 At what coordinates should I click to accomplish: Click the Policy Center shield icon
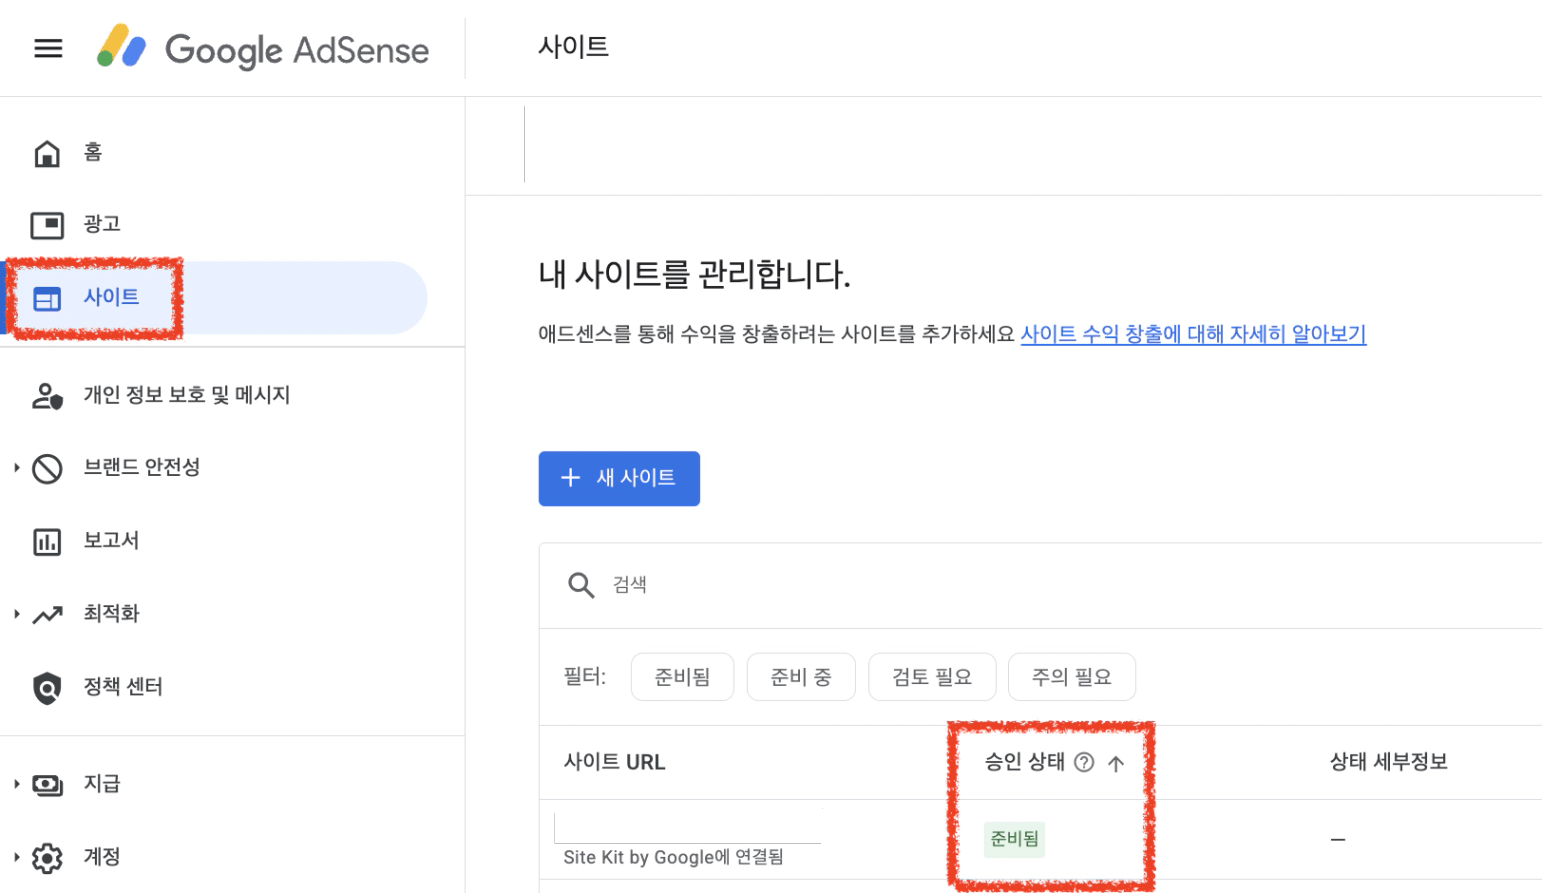click(x=47, y=687)
